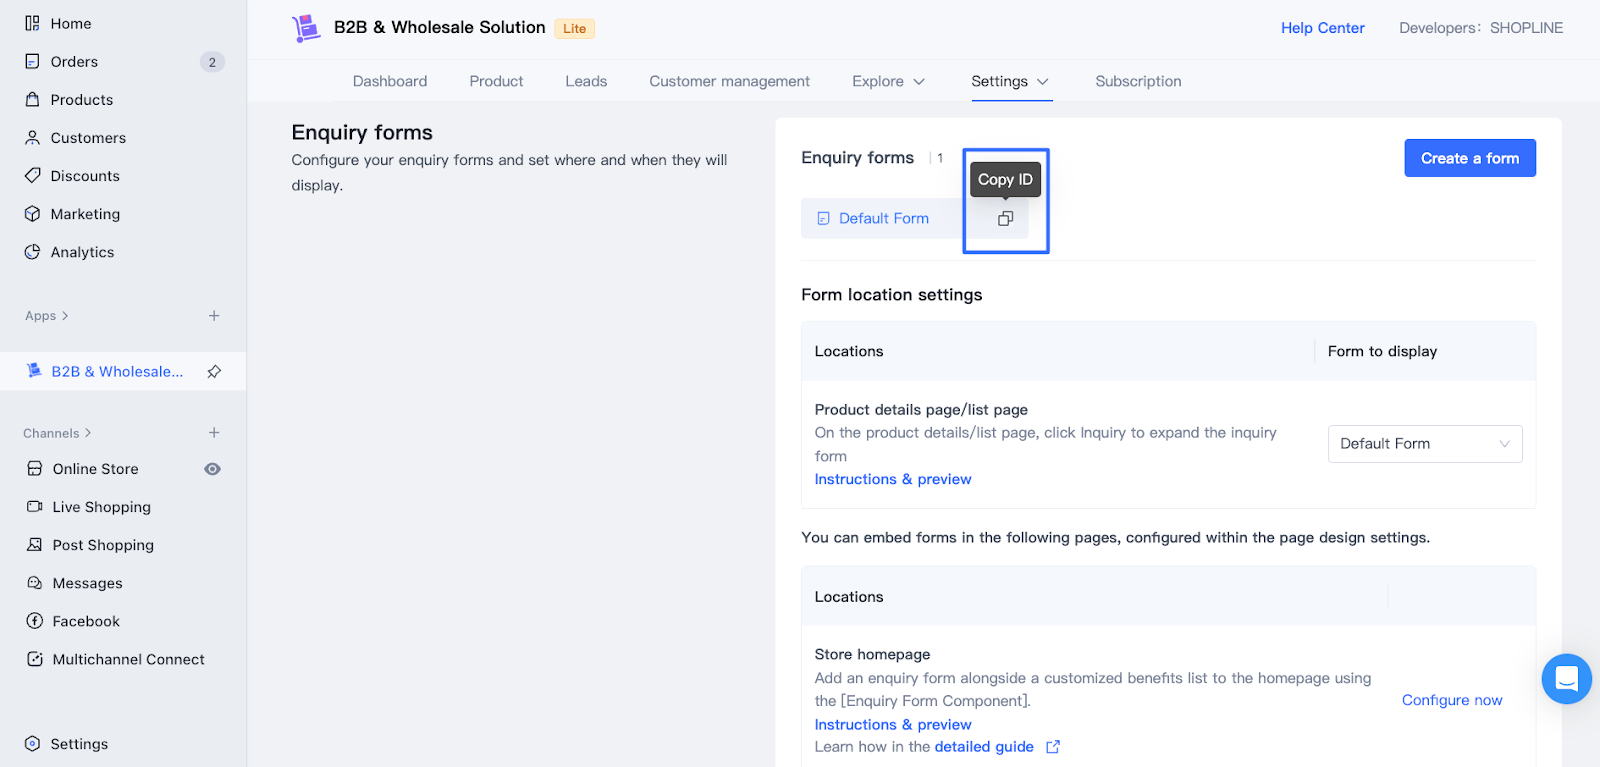Open the Help Center link
The height and width of the screenshot is (767, 1600).
click(x=1322, y=28)
